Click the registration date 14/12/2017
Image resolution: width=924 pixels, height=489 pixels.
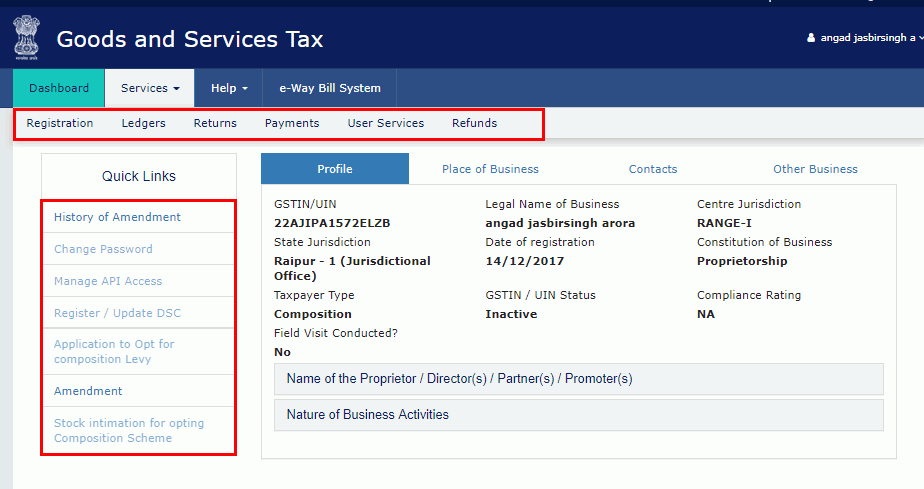tap(524, 261)
